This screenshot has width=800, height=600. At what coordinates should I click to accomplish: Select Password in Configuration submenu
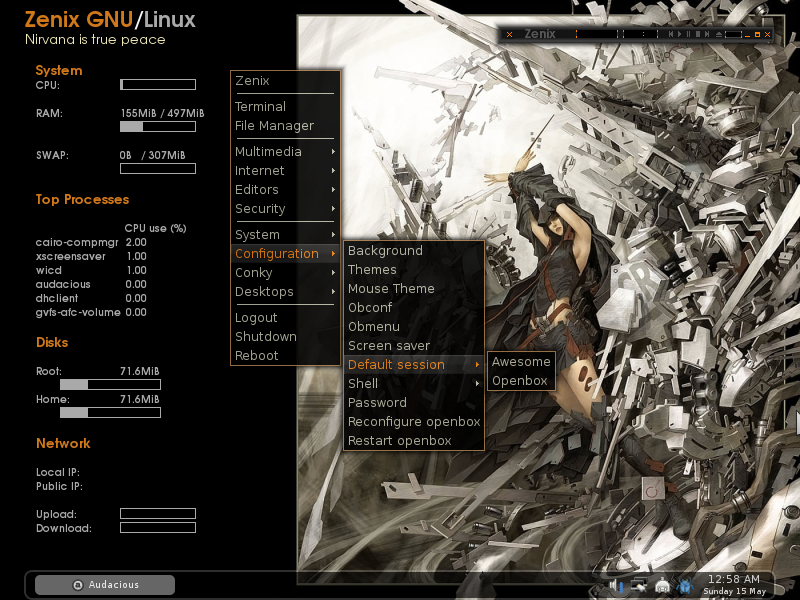click(x=414, y=403)
